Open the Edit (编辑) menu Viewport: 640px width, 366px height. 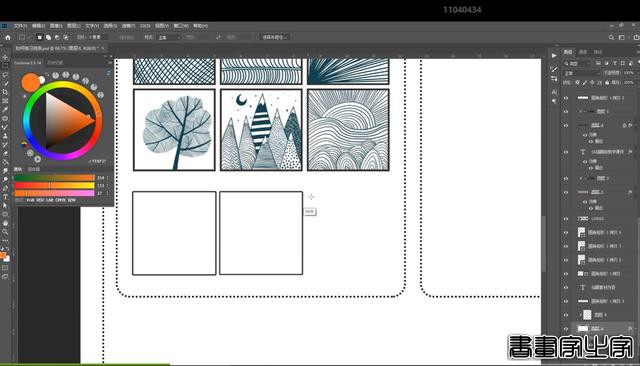(x=38, y=26)
